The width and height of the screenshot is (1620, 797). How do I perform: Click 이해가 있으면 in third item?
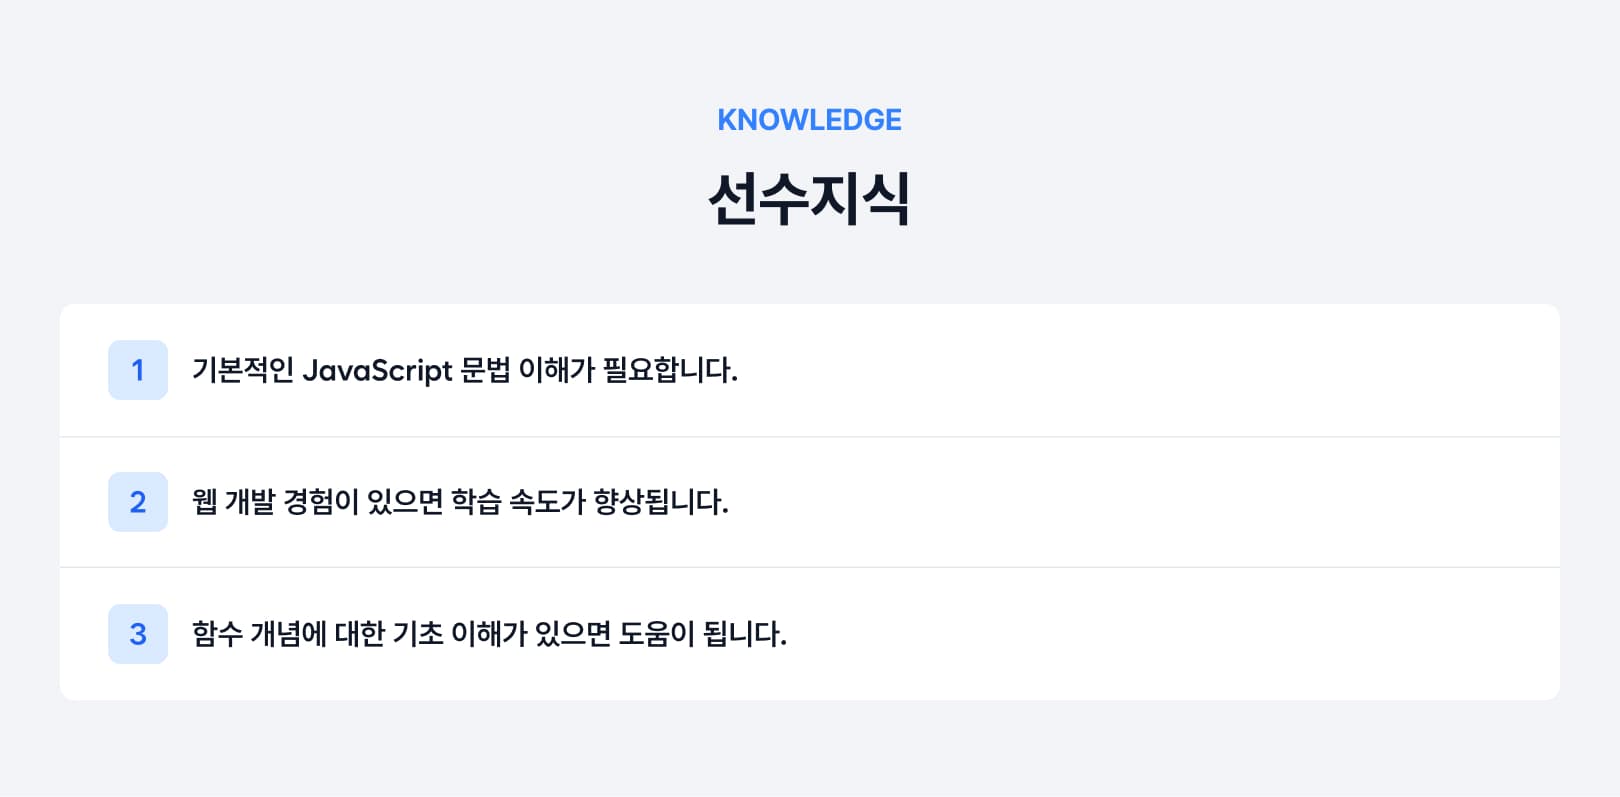(x=531, y=634)
